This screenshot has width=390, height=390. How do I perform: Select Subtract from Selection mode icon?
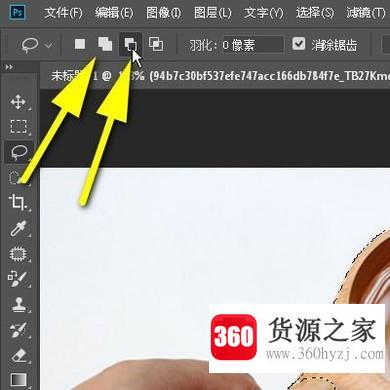(x=130, y=44)
